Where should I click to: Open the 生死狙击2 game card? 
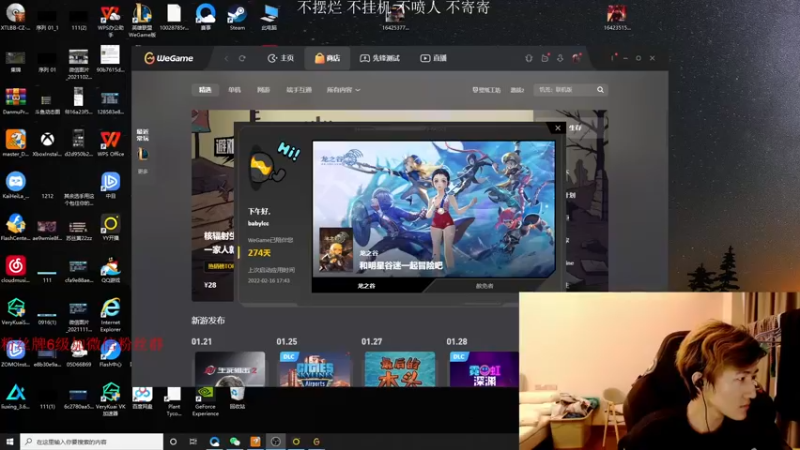[x=230, y=369]
